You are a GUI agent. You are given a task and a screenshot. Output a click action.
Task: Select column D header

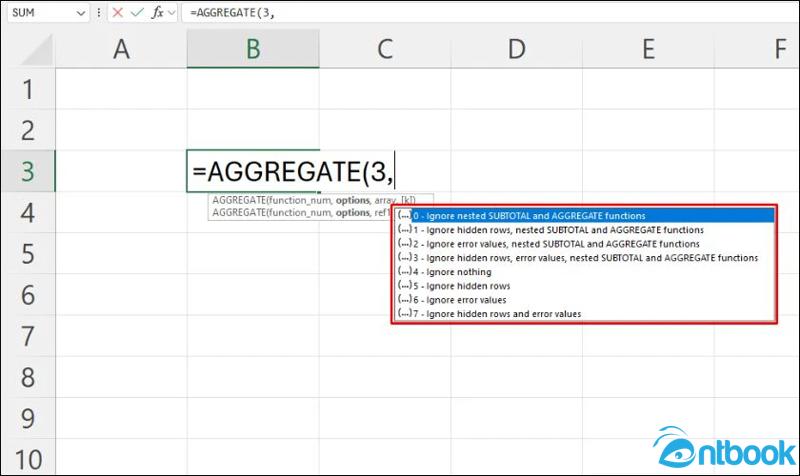pos(516,49)
